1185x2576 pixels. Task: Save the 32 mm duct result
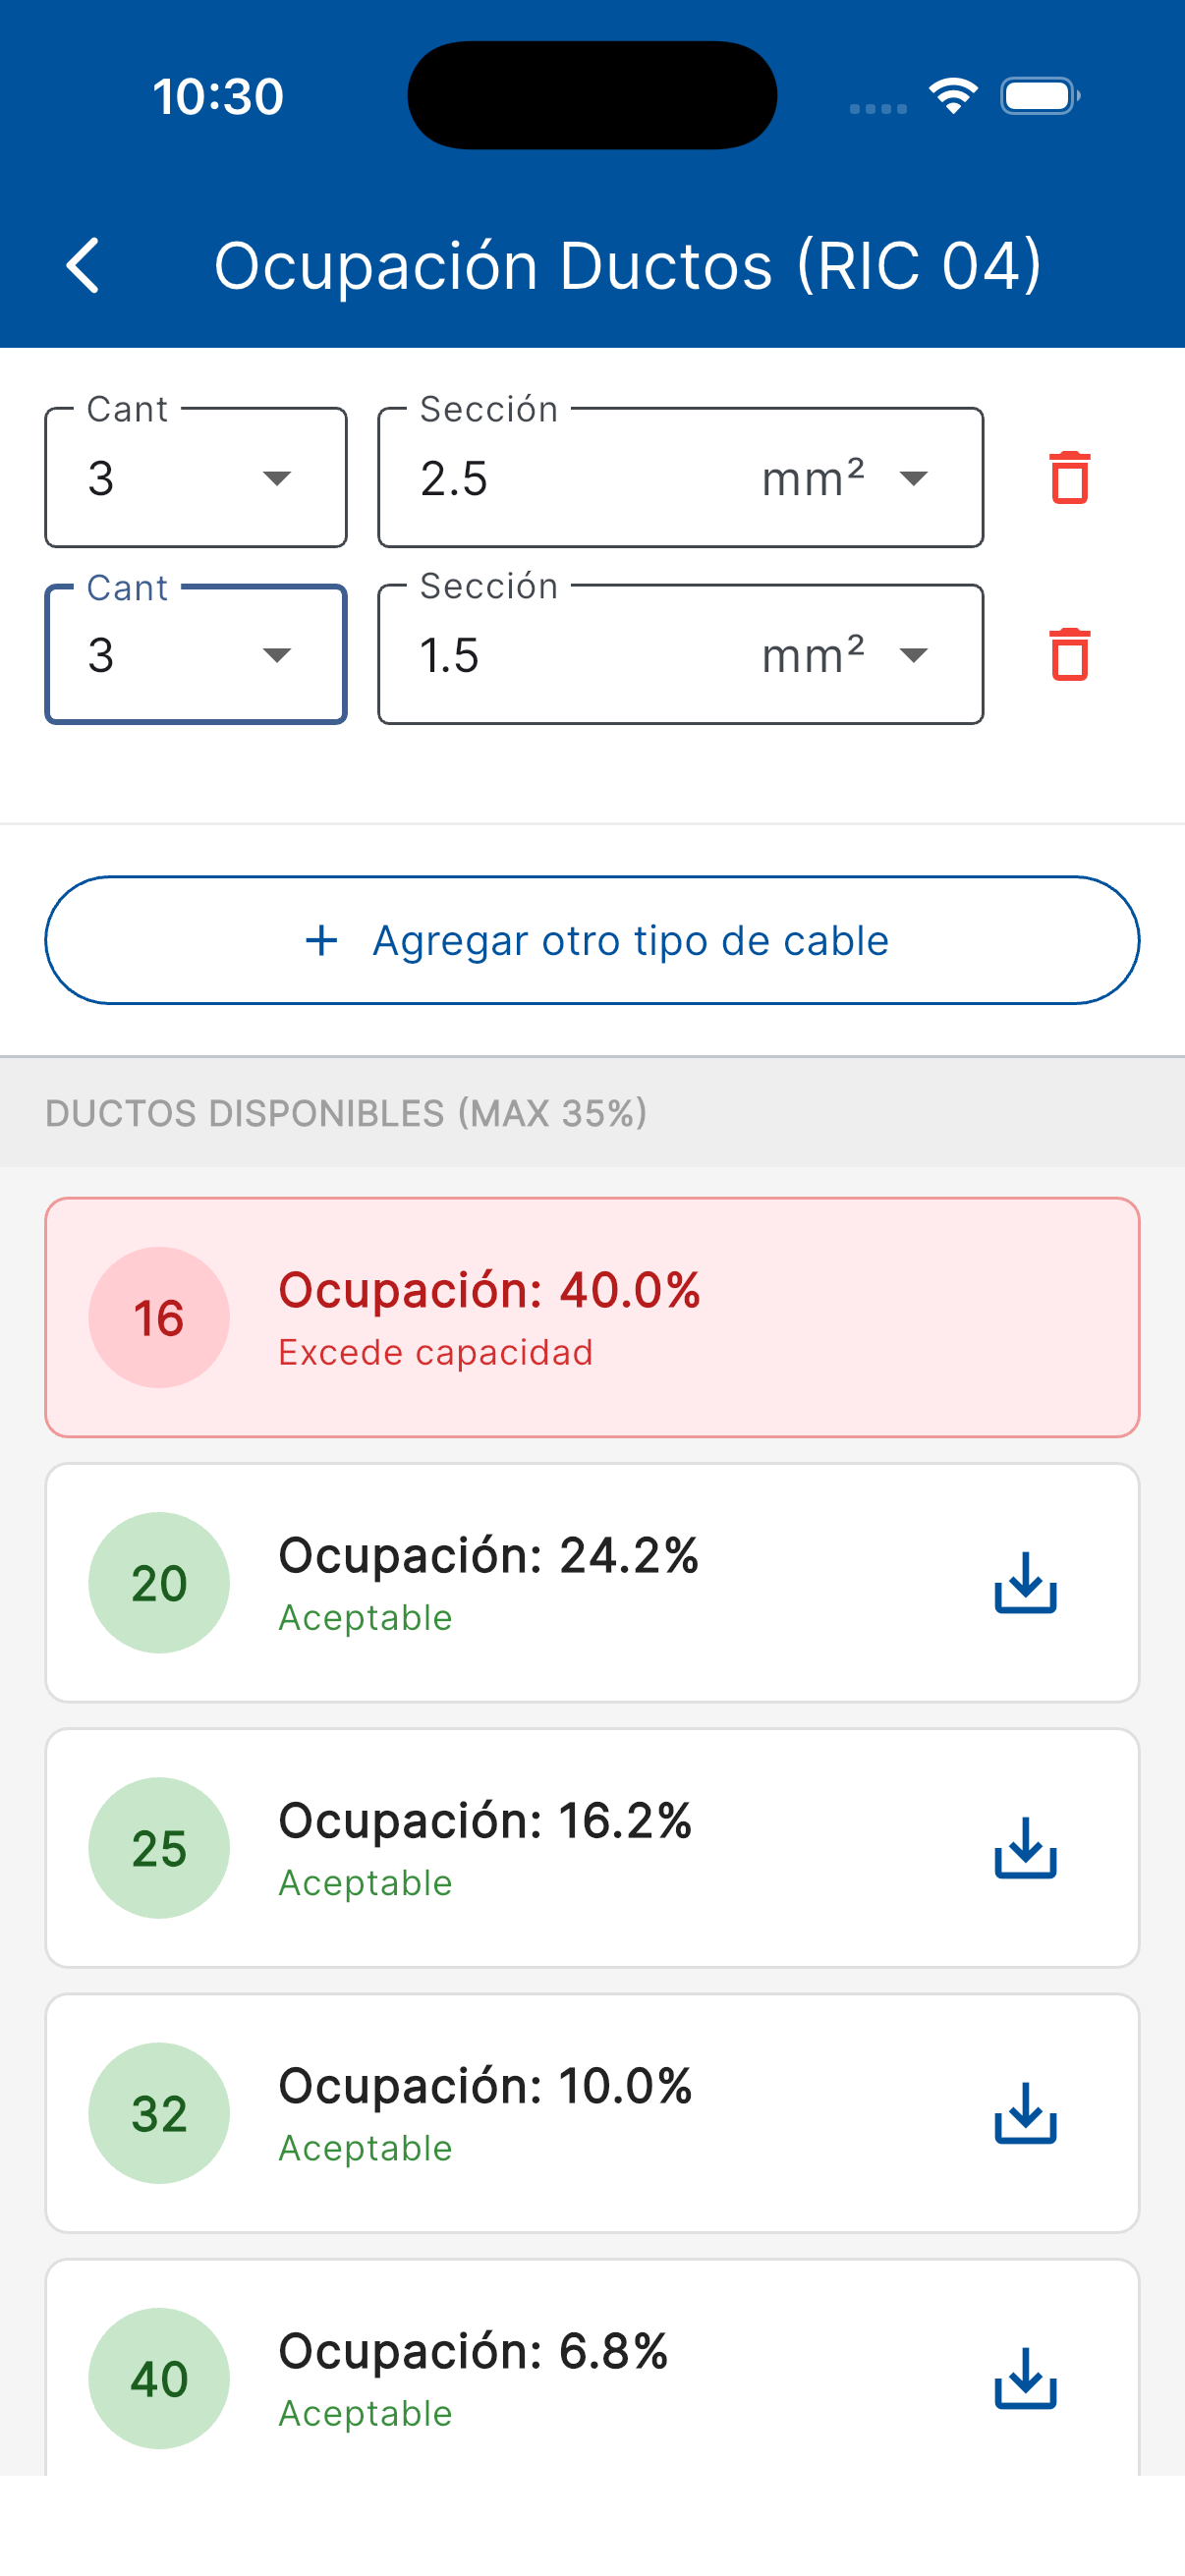point(1025,2113)
